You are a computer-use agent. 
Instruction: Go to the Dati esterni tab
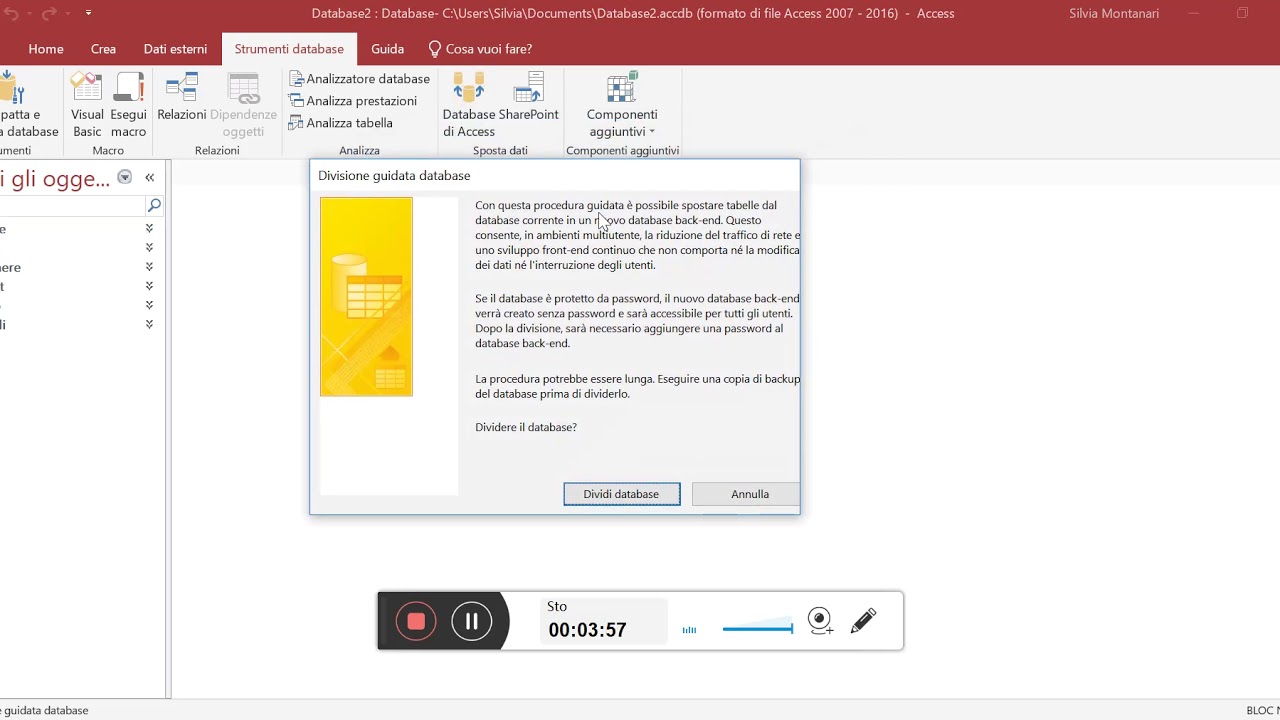coord(175,49)
